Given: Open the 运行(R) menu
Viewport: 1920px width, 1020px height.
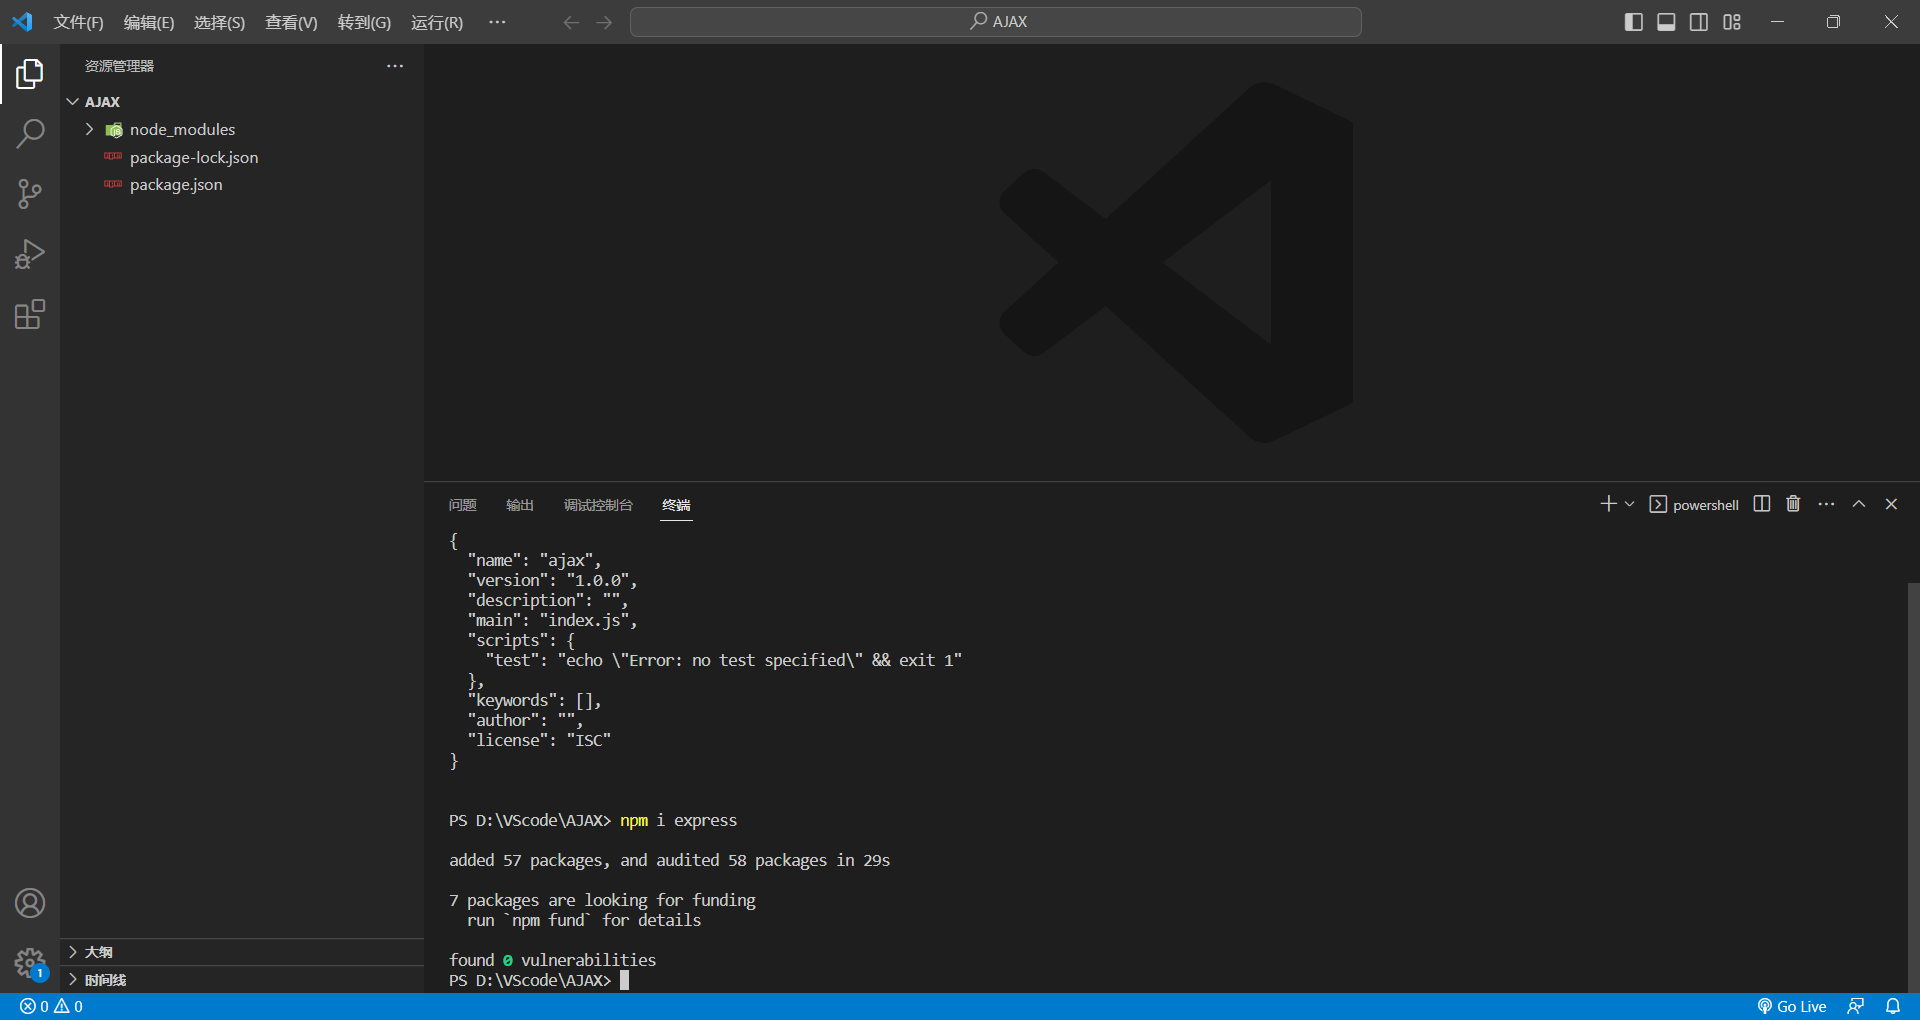Looking at the screenshot, I should 437,22.
